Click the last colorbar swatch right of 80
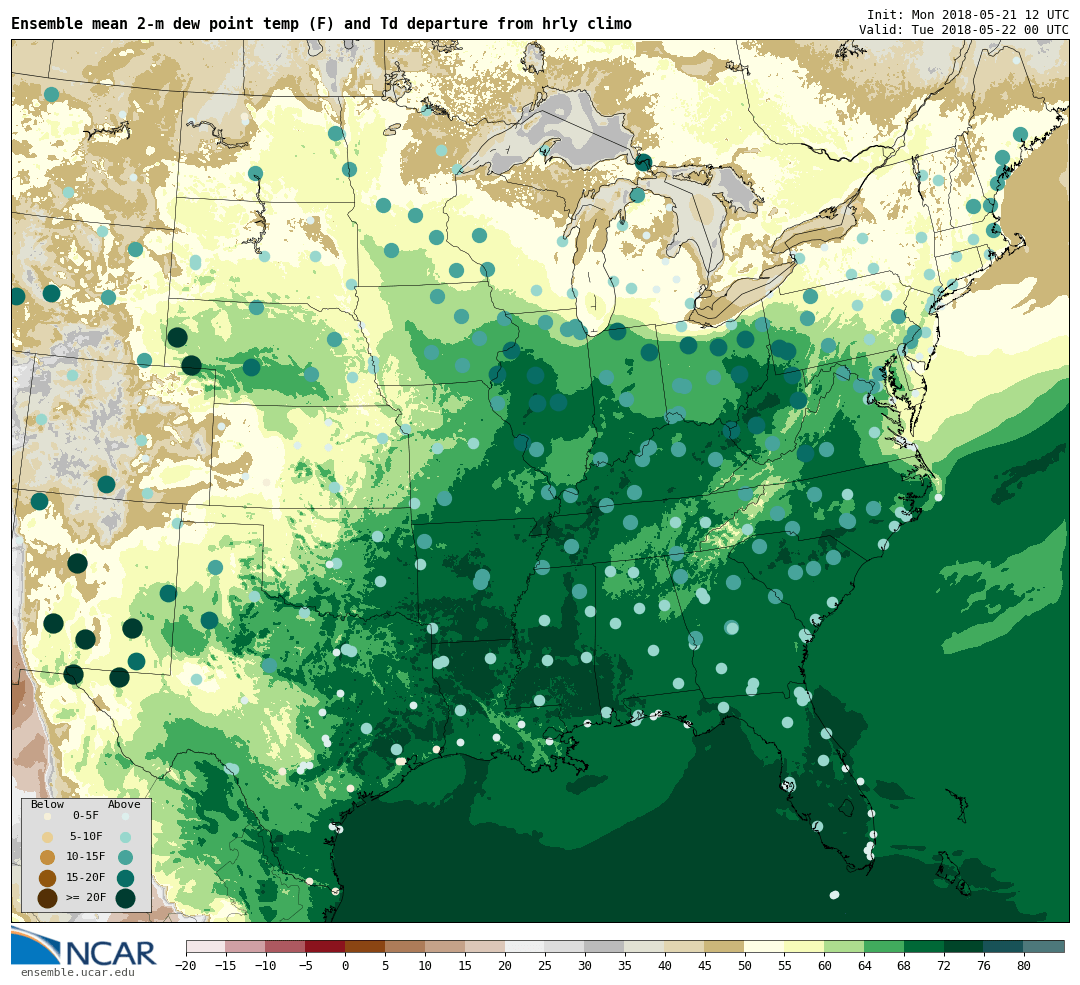This screenshot has height=985, width=1080. pos(1043,946)
